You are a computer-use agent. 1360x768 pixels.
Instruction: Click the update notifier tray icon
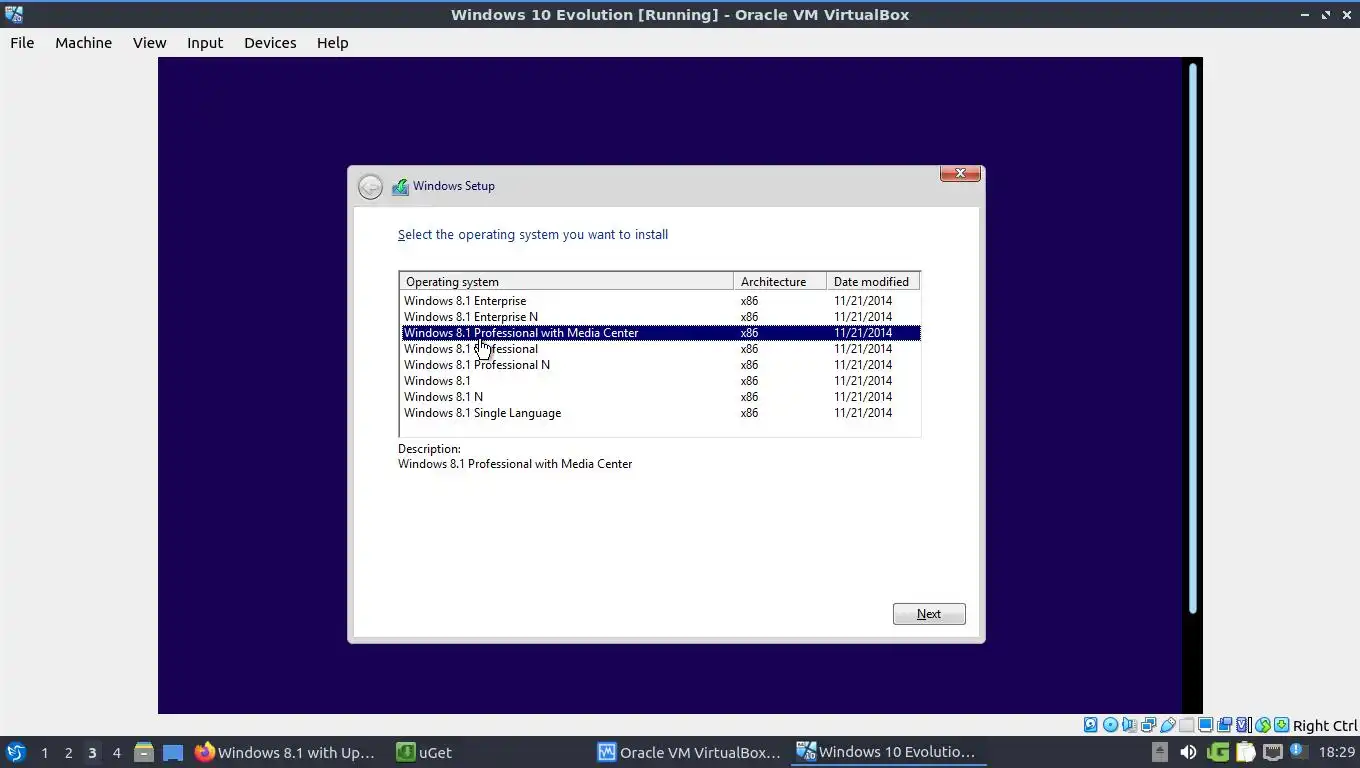point(1298,751)
